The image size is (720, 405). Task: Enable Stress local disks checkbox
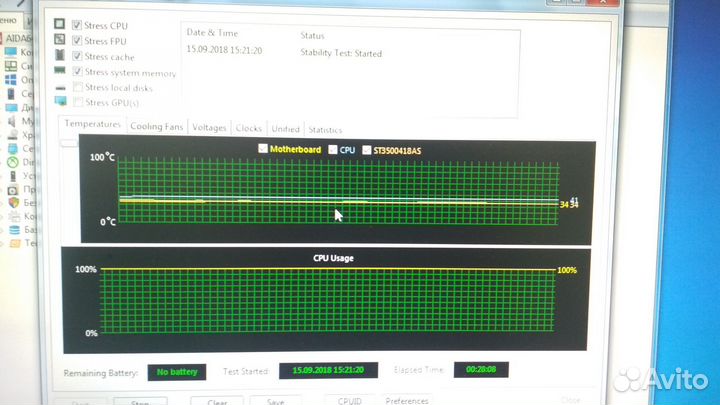tap(78, 87)
